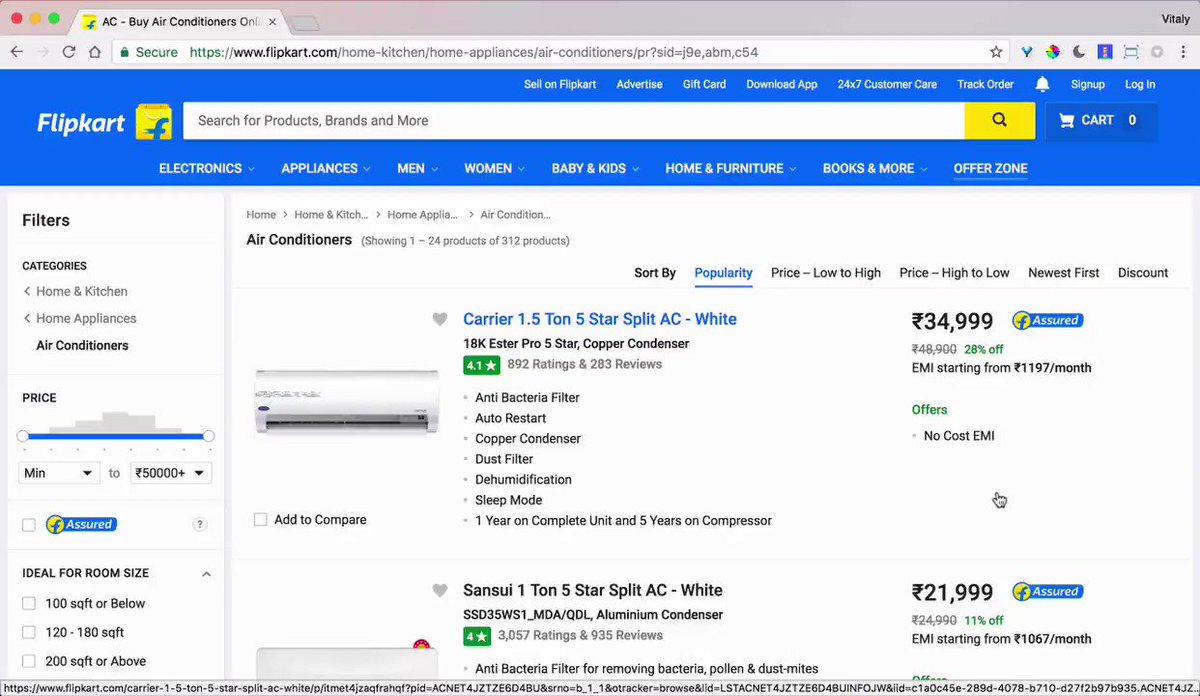Enable the Assured filter checkbox
Viewport: 1200px width, 696px height.
[29, 525]
